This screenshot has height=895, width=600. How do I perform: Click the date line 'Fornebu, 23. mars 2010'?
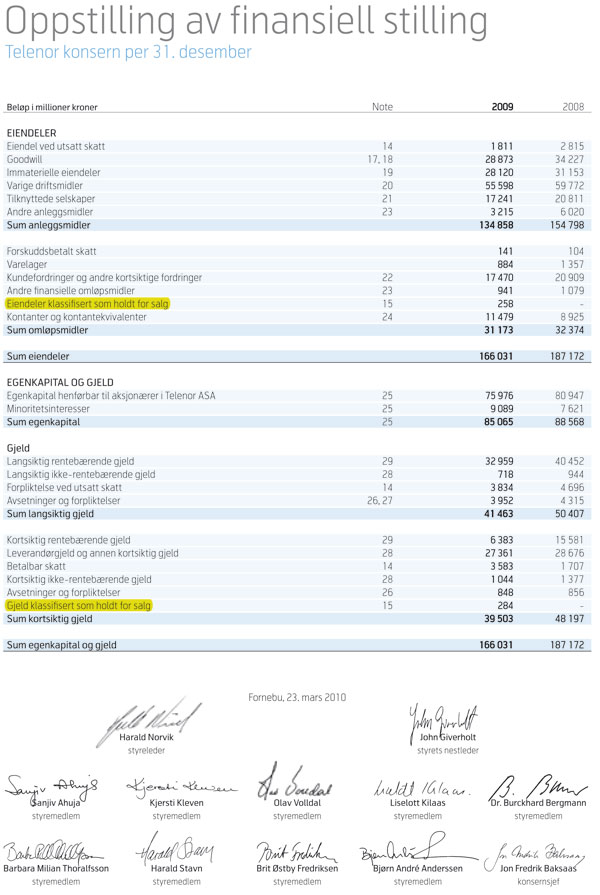[297, 697]
